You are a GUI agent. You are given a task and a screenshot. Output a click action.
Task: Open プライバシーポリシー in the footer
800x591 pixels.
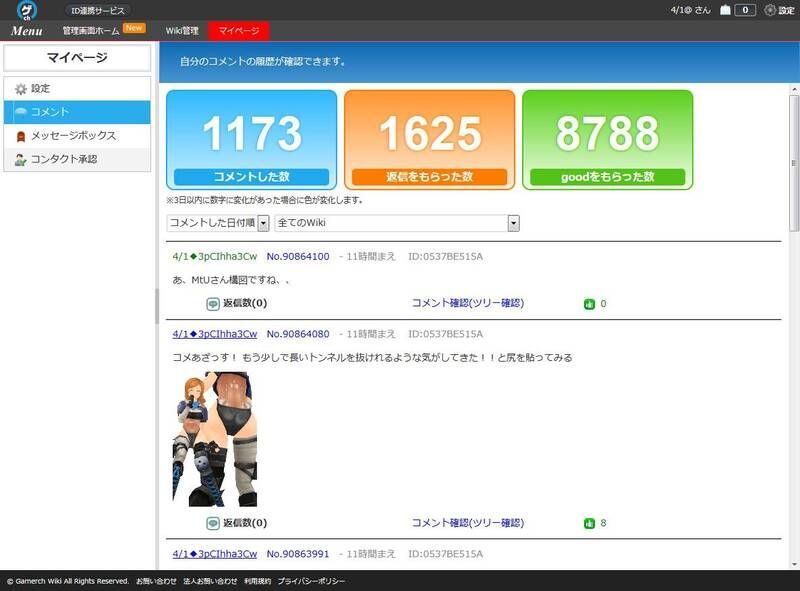pyautogui.click(x=311, y=581)
